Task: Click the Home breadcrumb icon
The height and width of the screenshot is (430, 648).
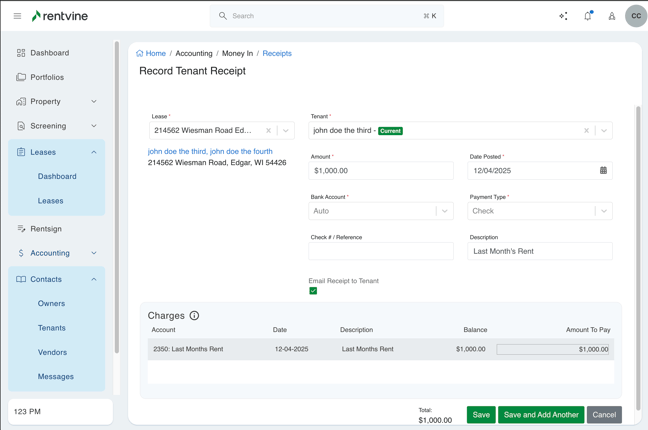Action: coord(140,54)
